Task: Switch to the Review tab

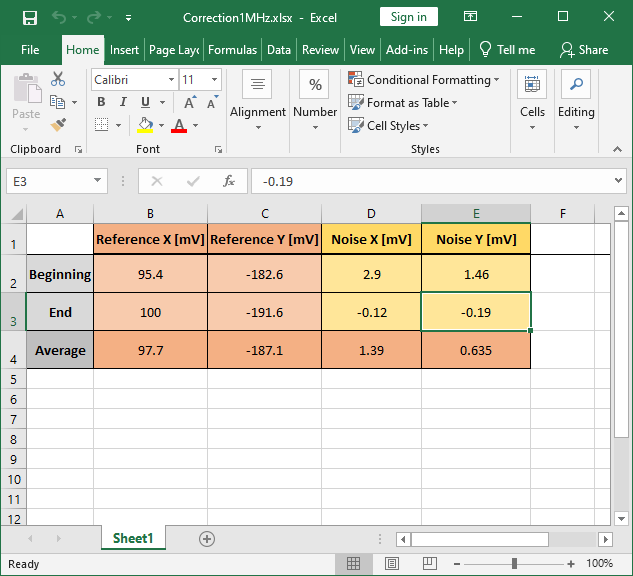Action: tap(320, 49)
